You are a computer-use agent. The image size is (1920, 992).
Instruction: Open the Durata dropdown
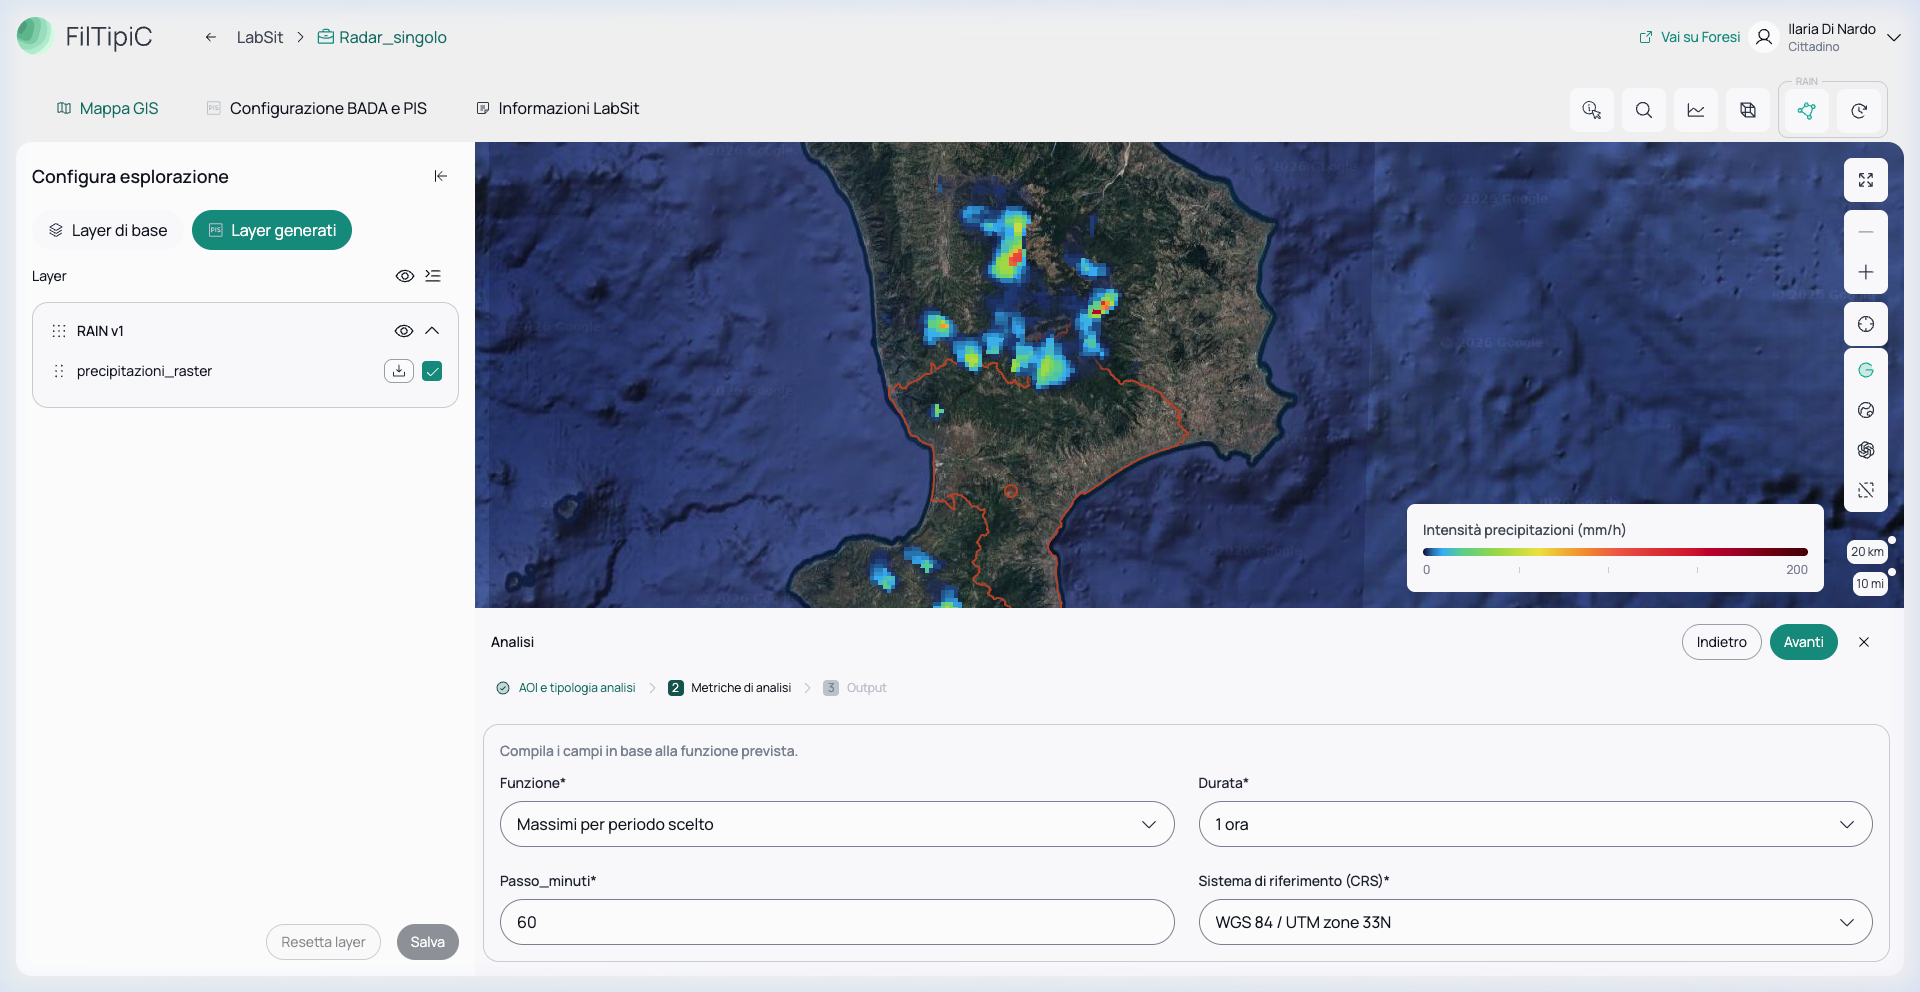pos(1535,824)
